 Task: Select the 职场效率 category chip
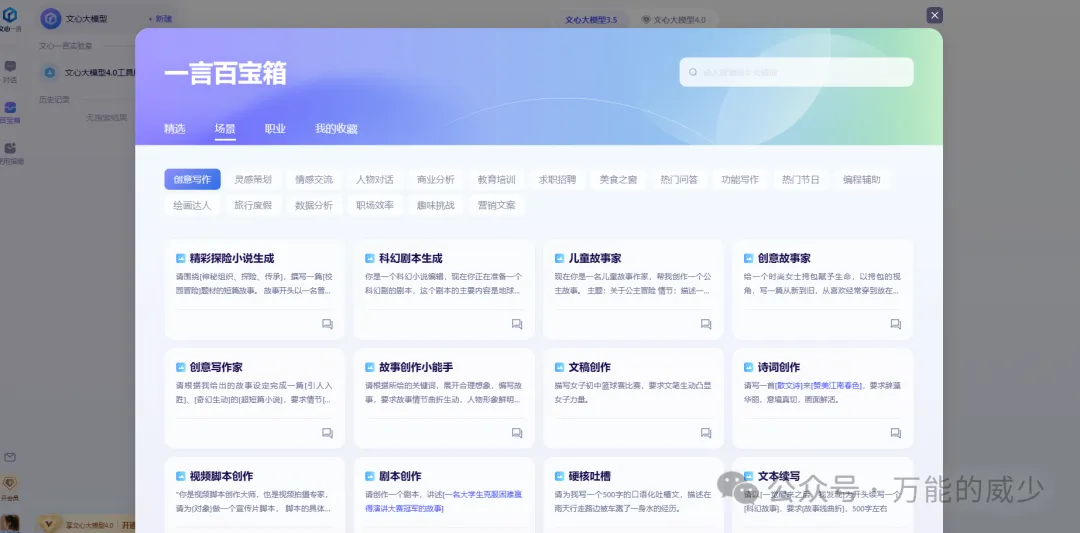(x=375, y=205)
